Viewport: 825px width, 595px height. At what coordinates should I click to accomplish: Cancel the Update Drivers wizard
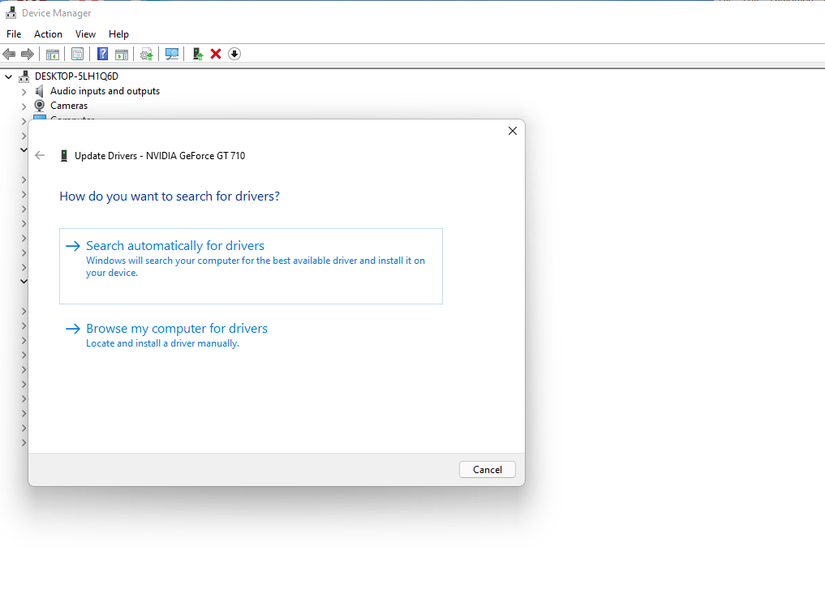click(x=487, y=469)
